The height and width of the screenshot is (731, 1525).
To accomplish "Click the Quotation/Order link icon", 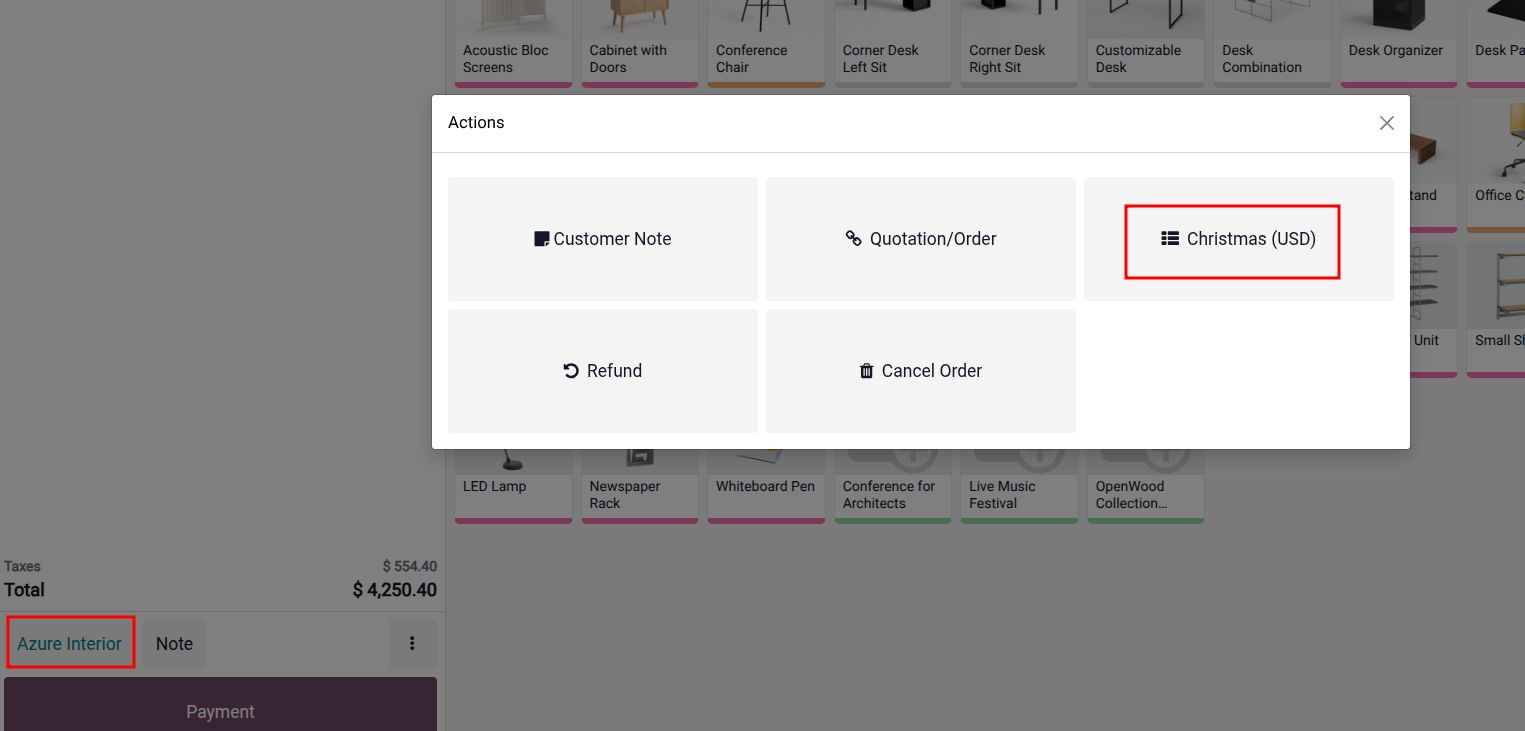I will [x=853, y=239].
